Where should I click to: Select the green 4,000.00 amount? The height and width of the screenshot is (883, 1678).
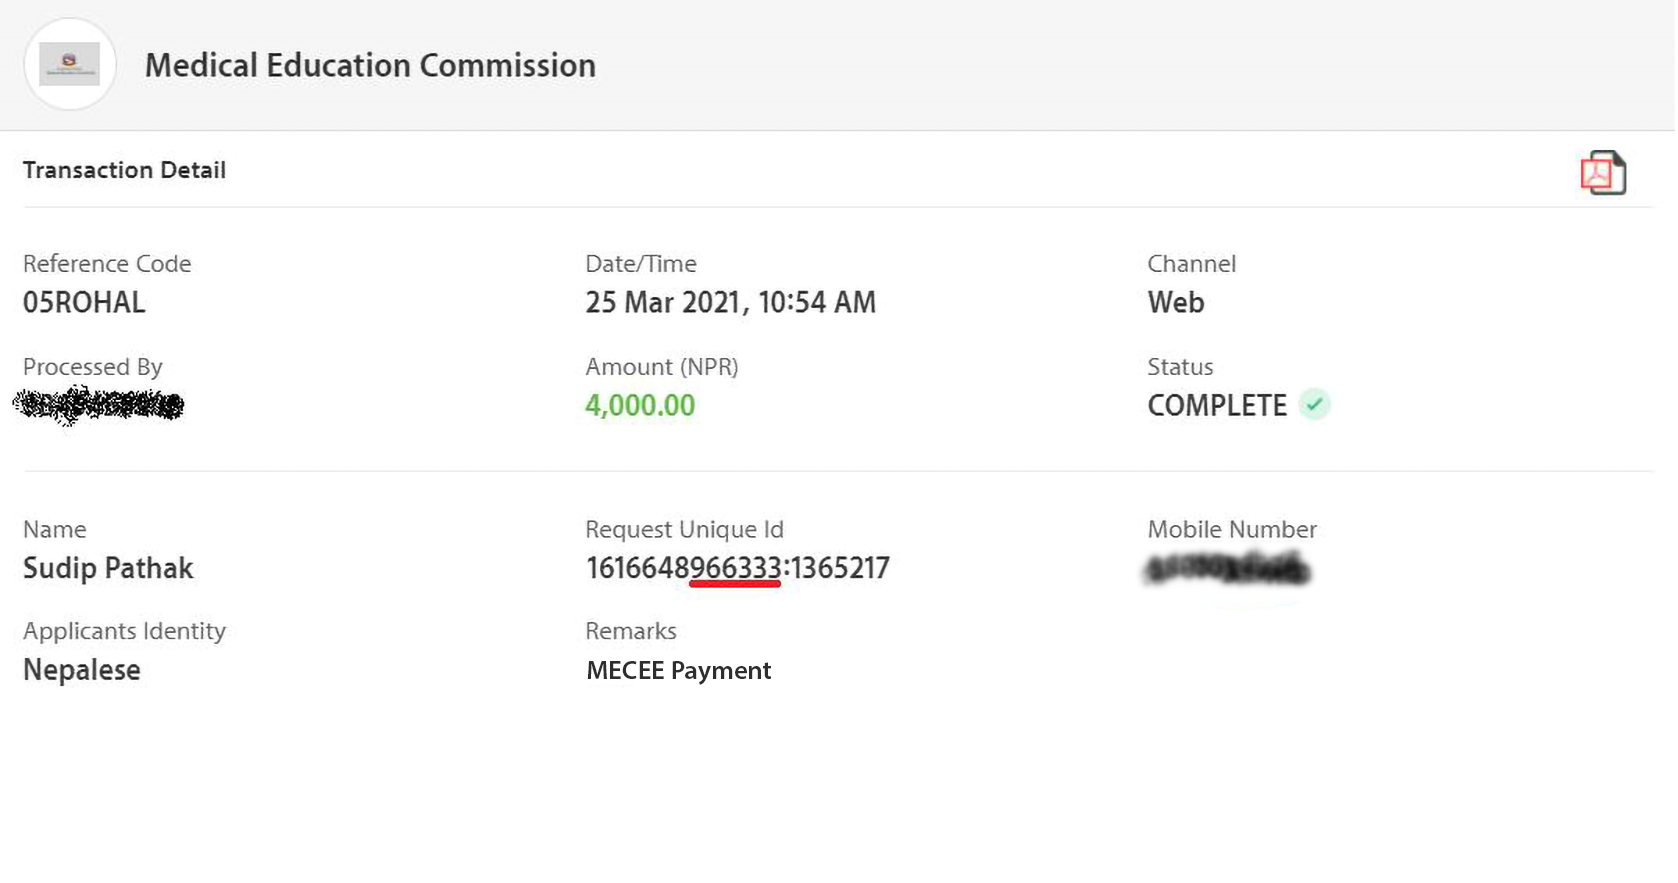coord(640,405)
